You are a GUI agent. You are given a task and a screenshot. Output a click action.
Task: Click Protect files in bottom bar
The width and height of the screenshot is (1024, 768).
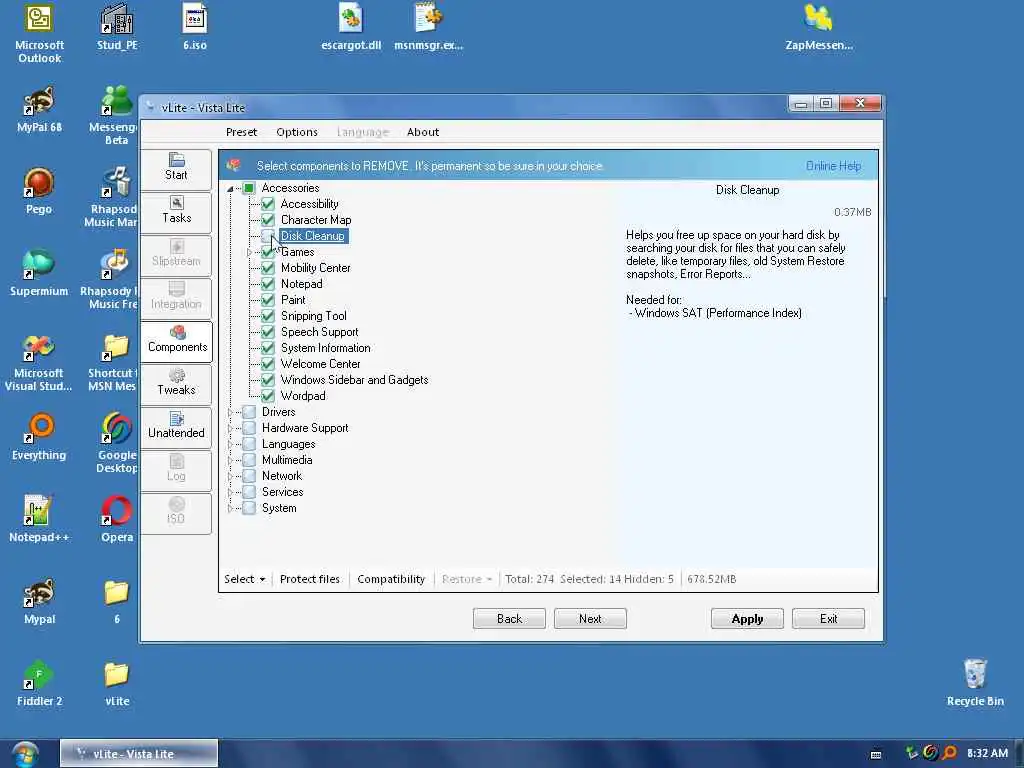click(310, 579)
